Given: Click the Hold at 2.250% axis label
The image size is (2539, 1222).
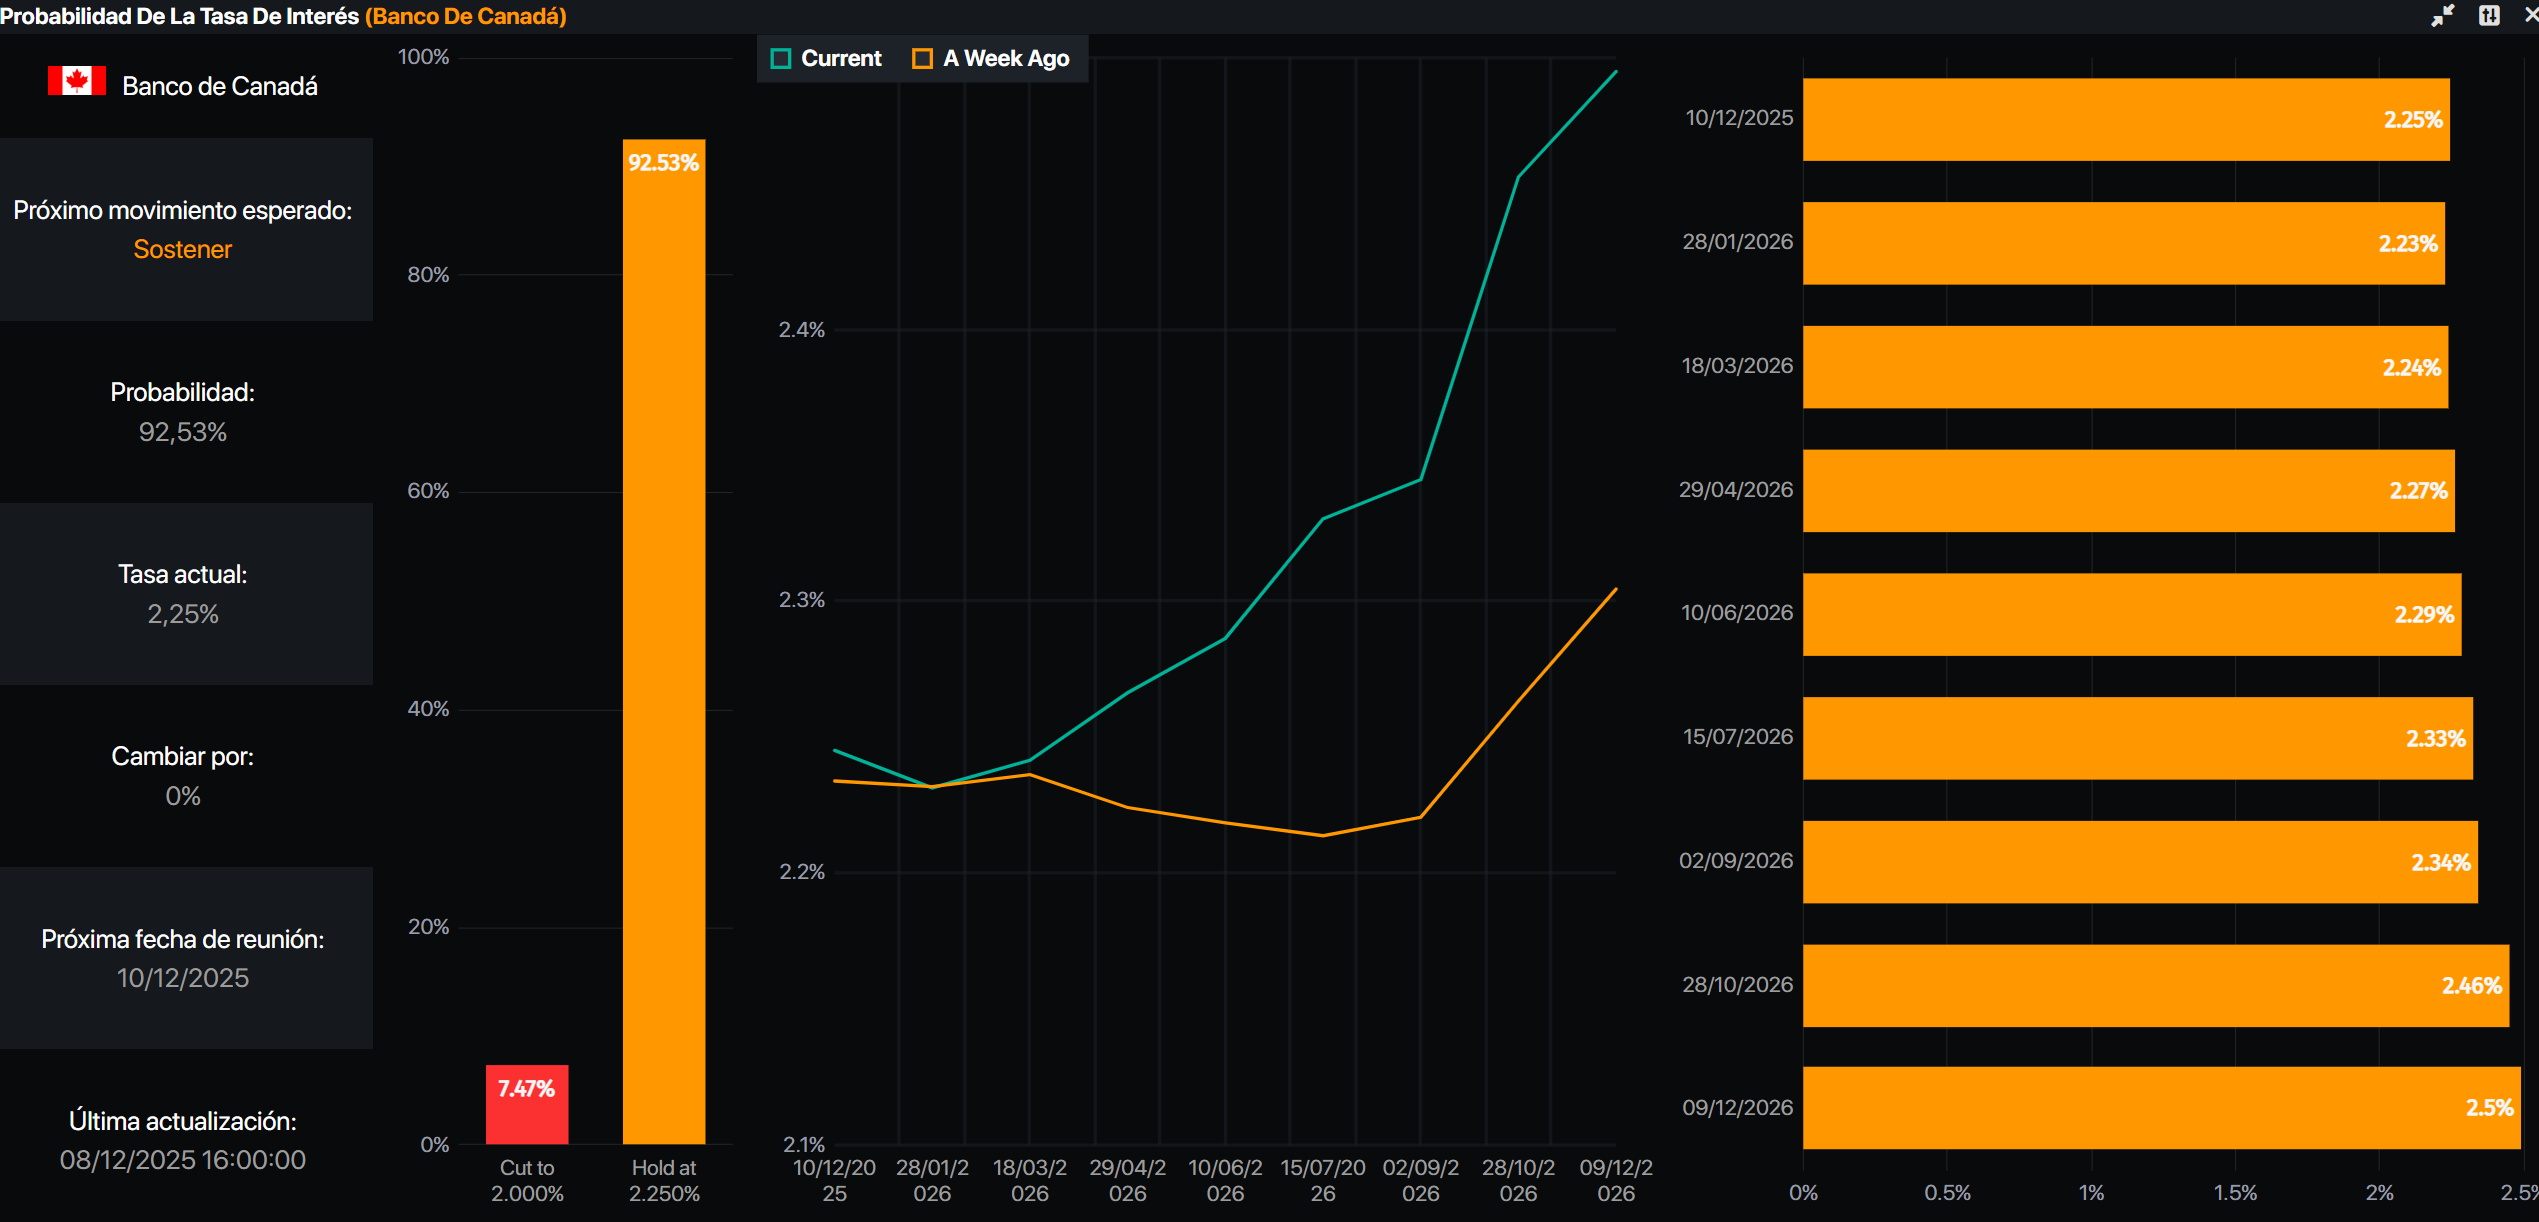Looking at the screenshot, I should coord(664,1180).
